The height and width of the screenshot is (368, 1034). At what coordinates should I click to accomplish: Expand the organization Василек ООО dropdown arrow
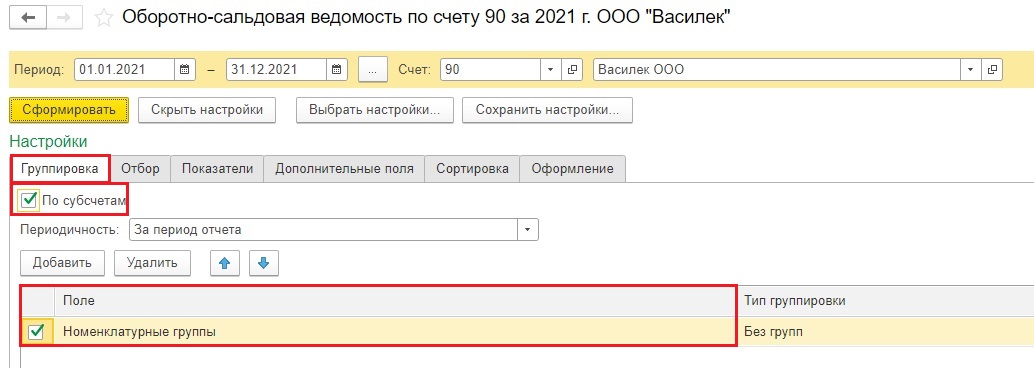[971, 69]
